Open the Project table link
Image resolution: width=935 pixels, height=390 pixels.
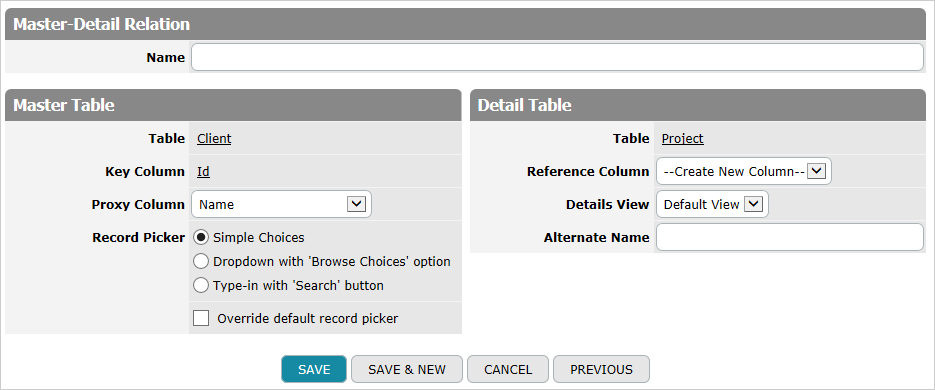683,138
